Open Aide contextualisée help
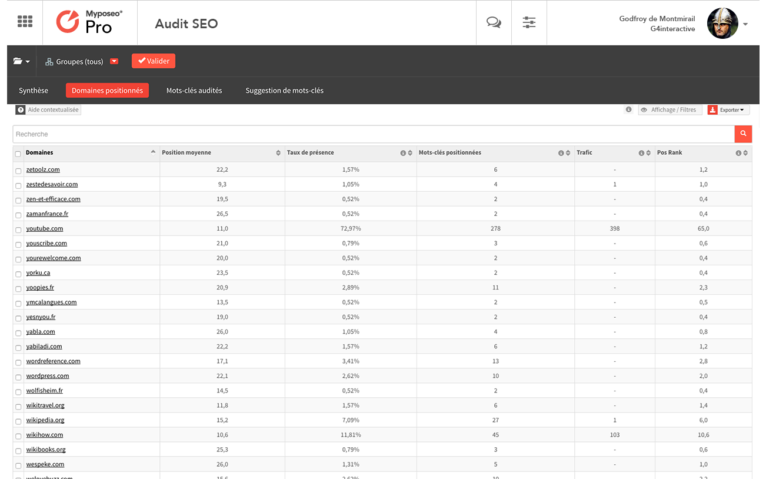The image size is (766, 479). click(48, 110)
